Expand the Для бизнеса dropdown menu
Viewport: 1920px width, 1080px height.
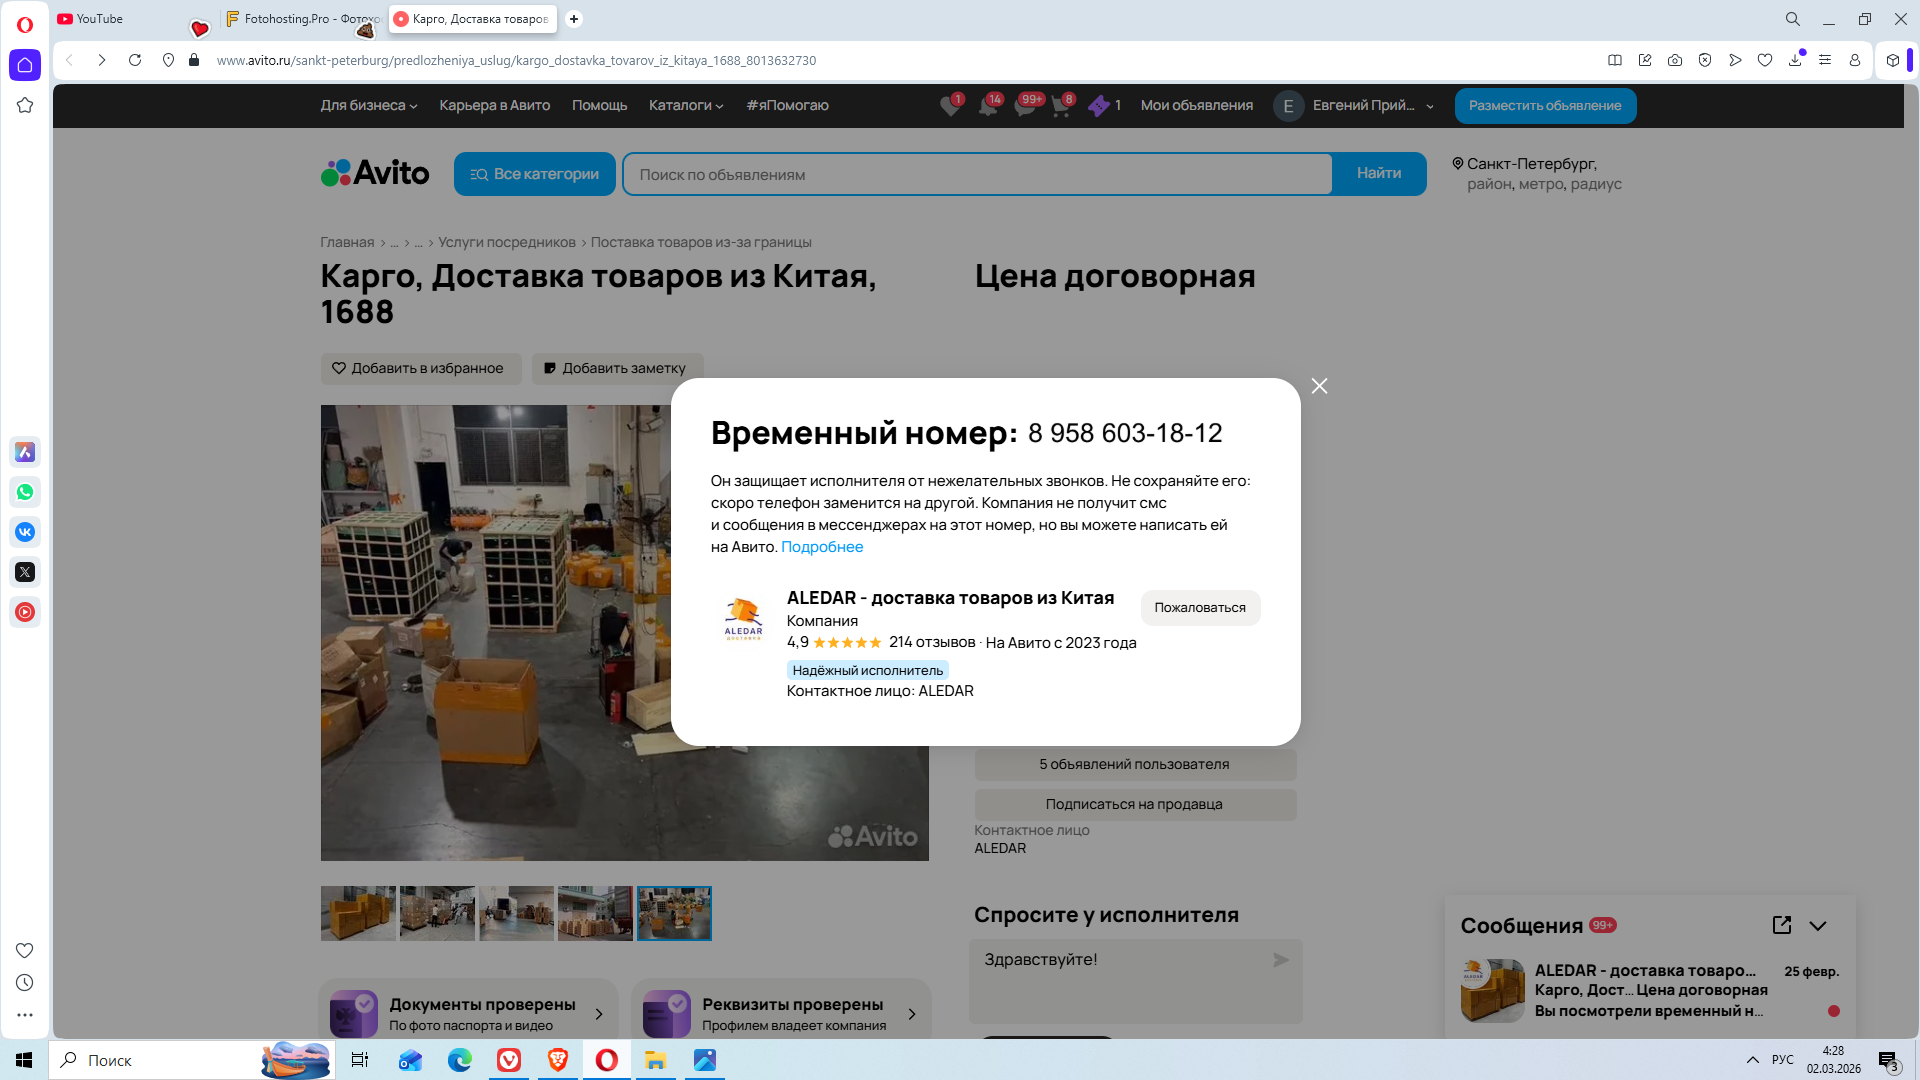coord(368,105)
